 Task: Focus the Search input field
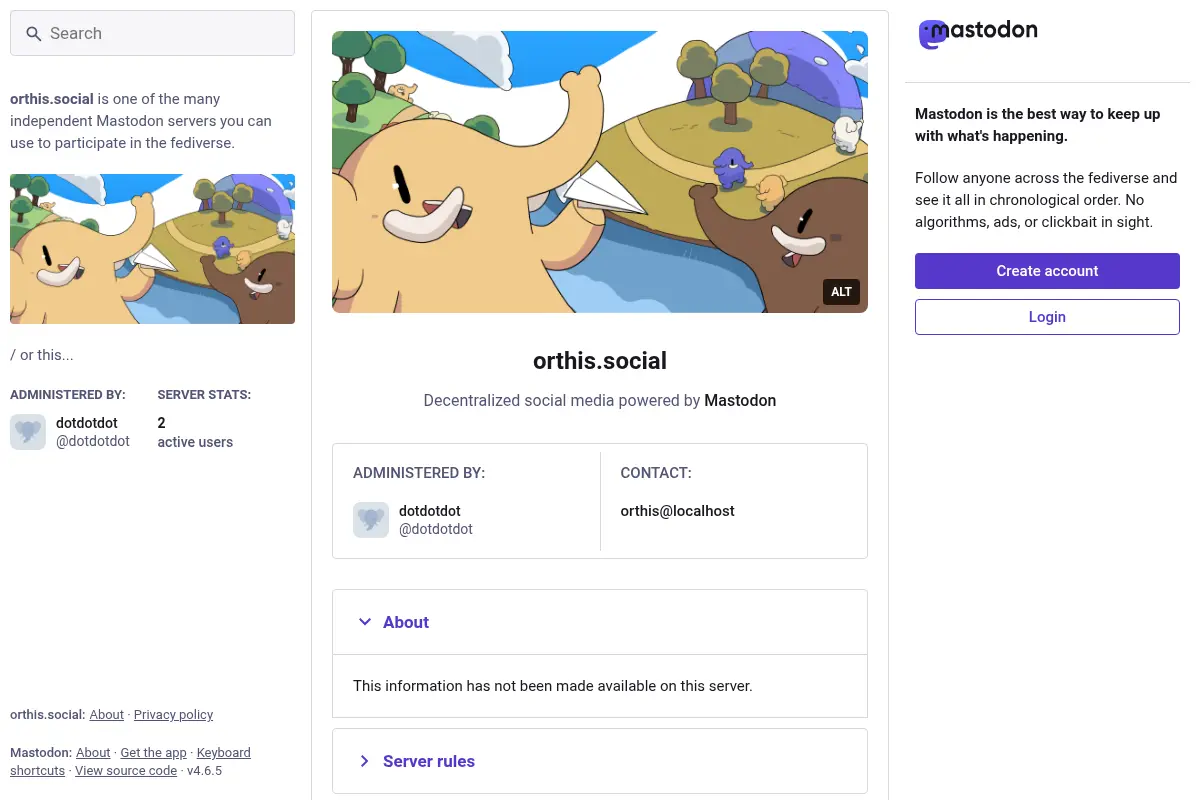pyautogui.click(x=152, y=33)
